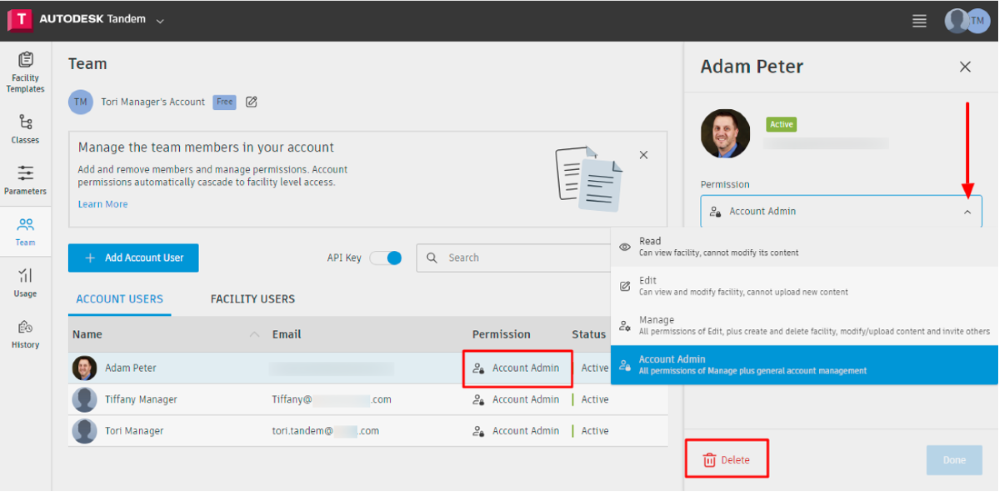Open the Learn More link

tap(103, 204)
